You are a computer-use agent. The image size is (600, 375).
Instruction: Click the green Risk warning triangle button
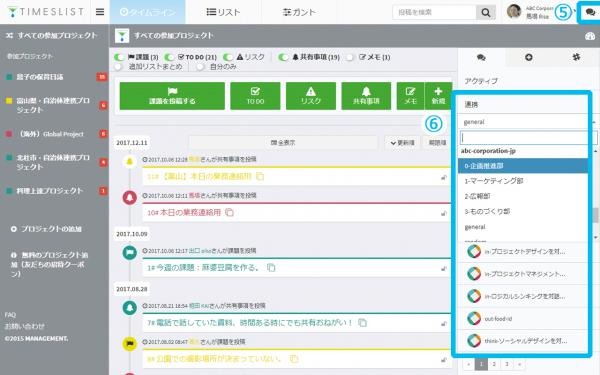coord(311,96)
